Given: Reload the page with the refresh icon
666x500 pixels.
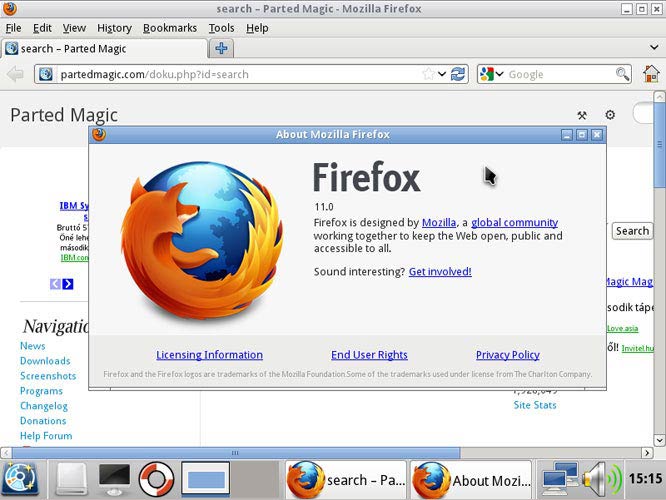Looking at the screenshot, I should click(458, 74).
